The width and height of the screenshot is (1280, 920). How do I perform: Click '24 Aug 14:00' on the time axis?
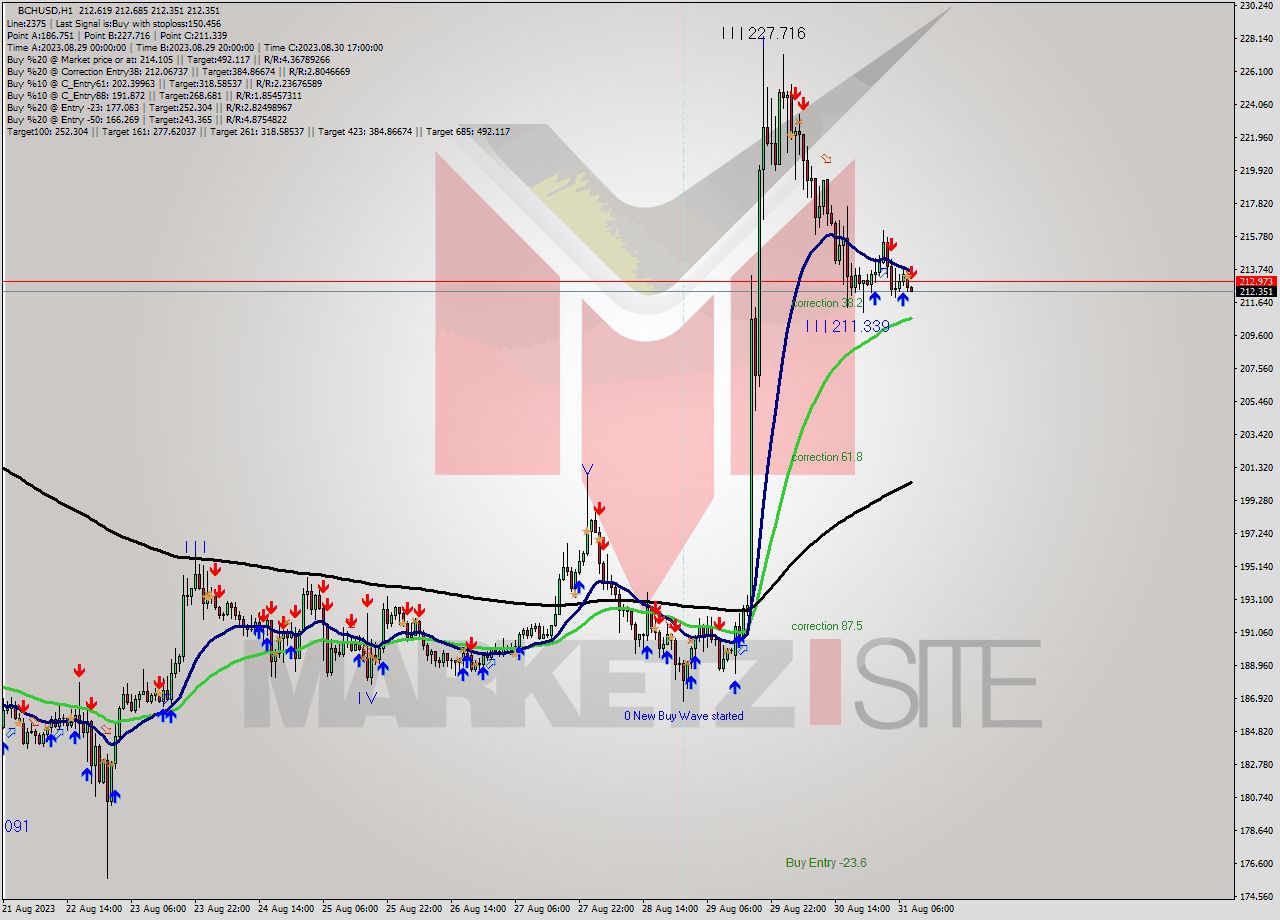click(x=286, y=909)
